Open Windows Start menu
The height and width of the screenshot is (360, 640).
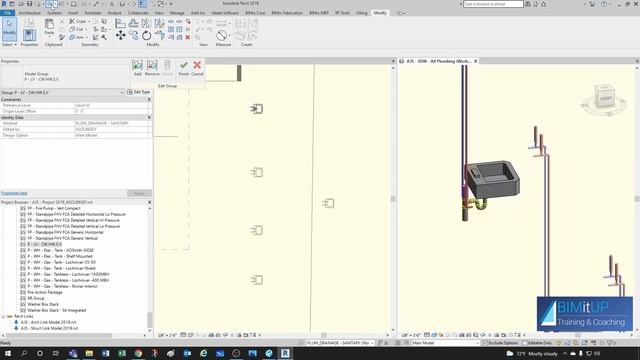click(7, 353)
